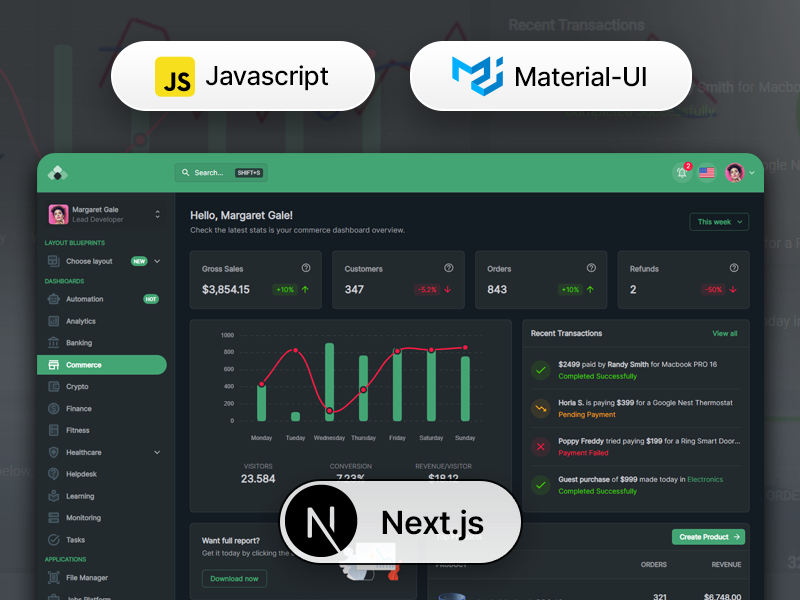This screenshot has height=600, width=800.
Task: Click into the Search field
Action: click(221, 172)
